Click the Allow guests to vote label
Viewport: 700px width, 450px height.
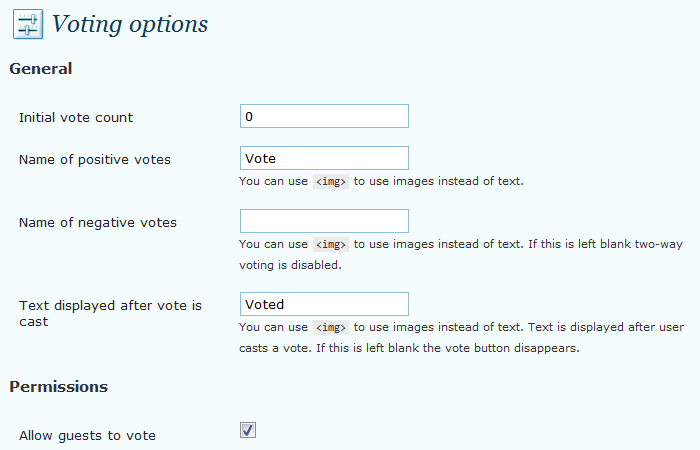(88, 435)
